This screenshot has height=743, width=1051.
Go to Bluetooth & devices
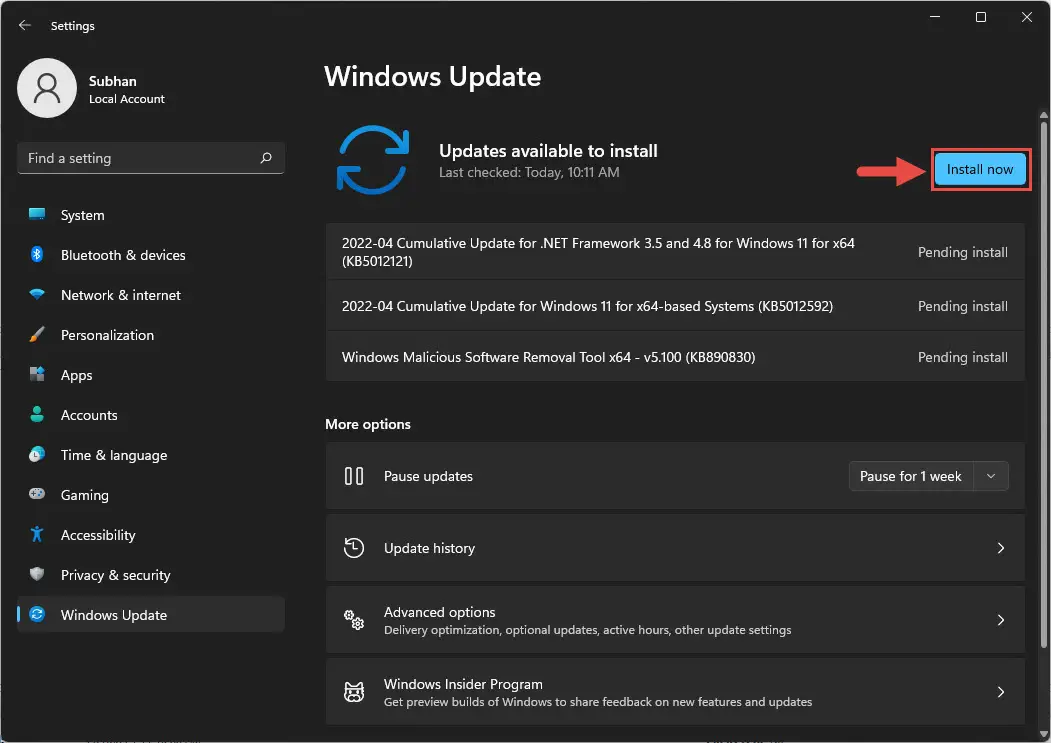(151, 255)
